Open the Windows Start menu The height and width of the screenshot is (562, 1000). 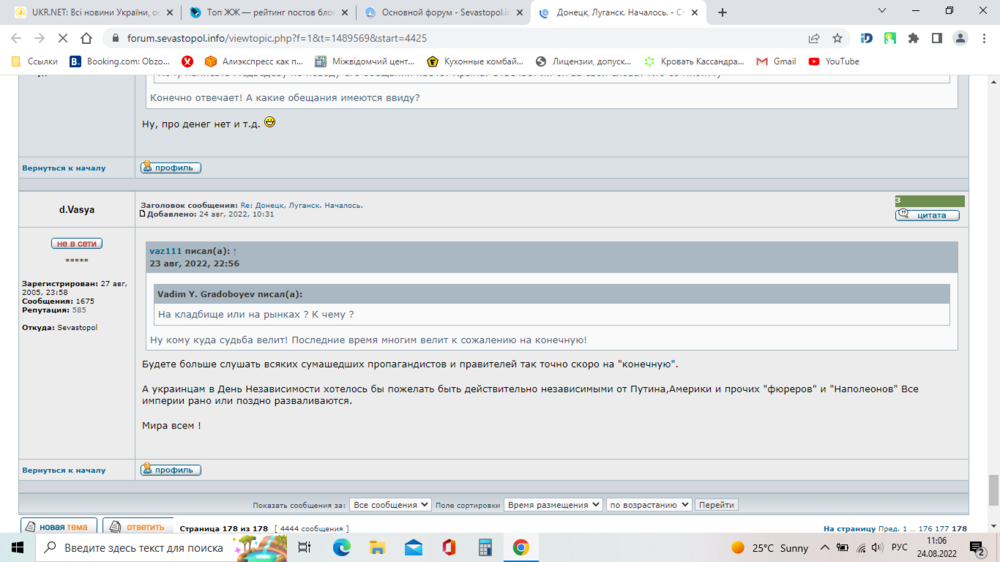point(17,547)
